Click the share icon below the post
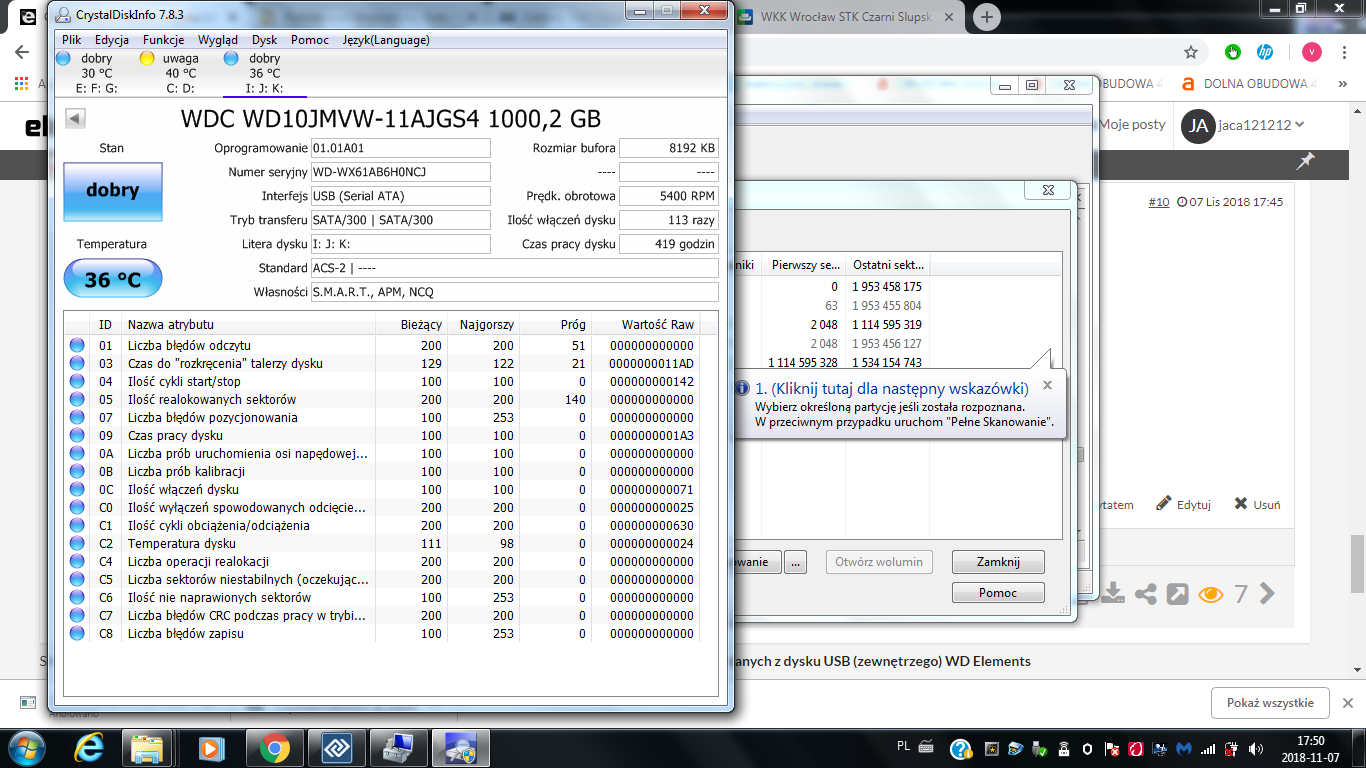The image size is (1366, 768). [x=1146, y=594]
